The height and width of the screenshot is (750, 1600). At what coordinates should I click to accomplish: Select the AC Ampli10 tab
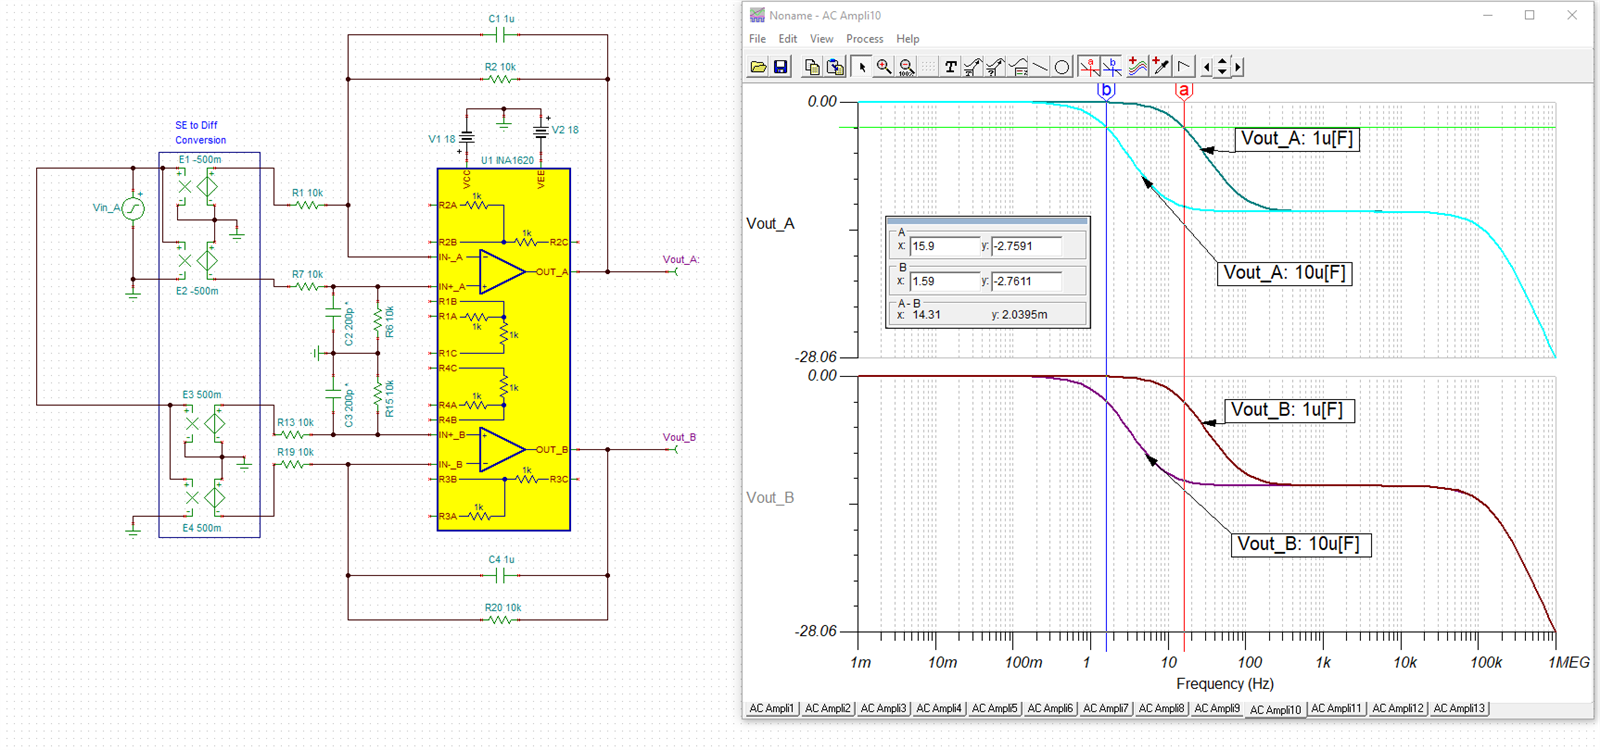1276,710
